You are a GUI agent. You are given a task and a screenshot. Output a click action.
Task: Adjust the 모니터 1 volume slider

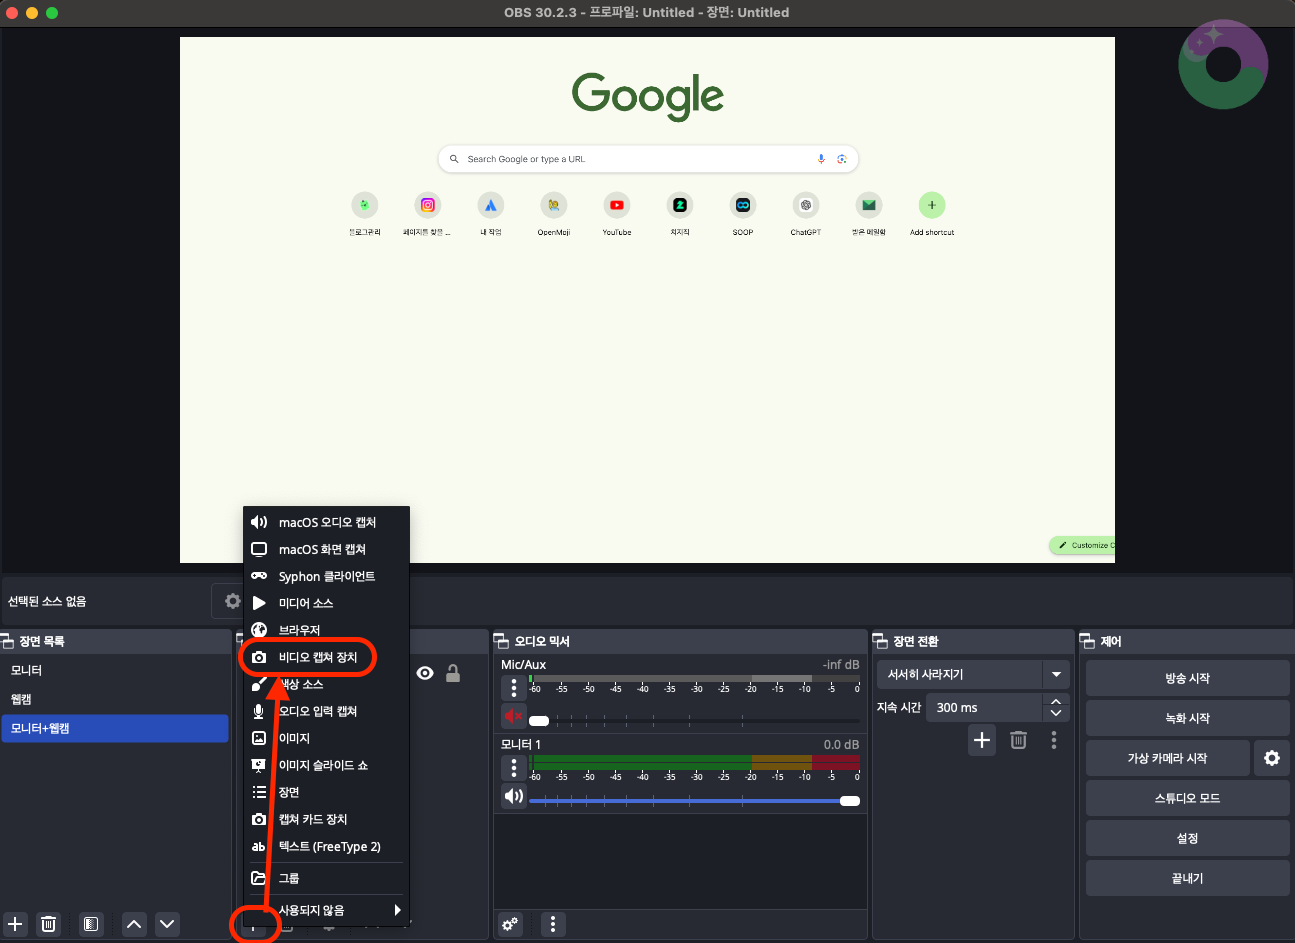click(694, 800)
